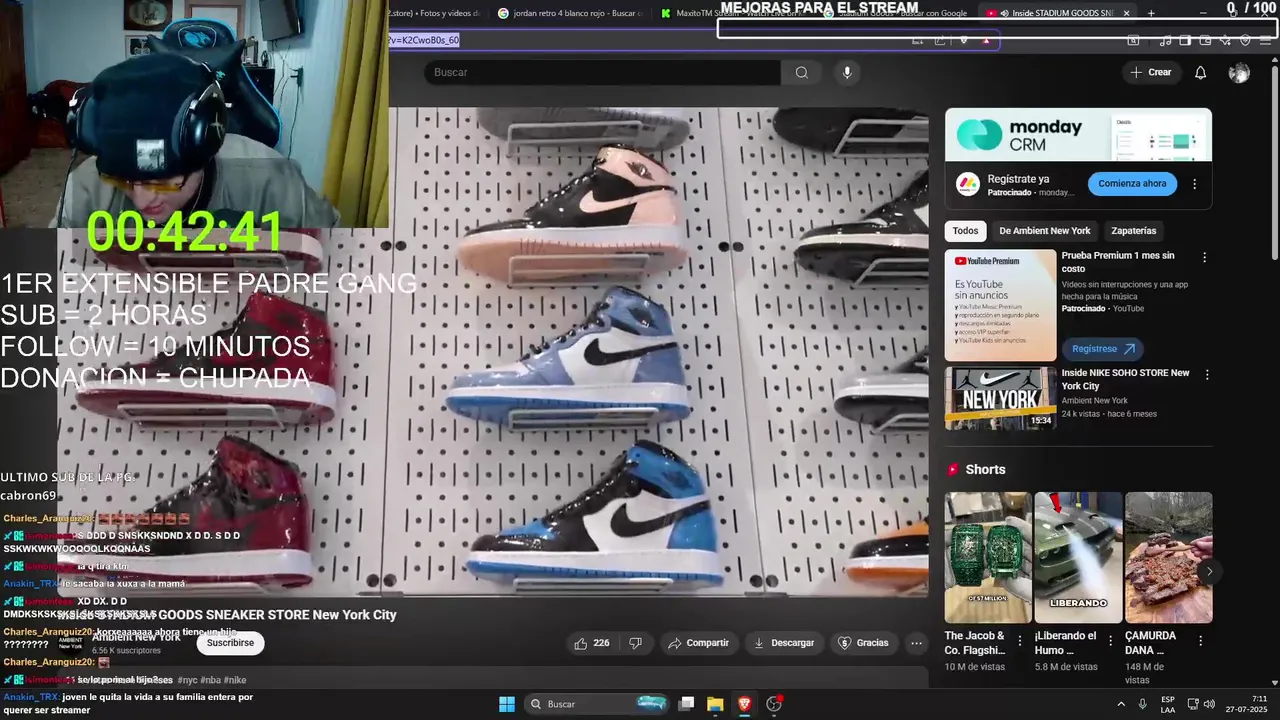
Task: Click the Compartir button
Action: 698,643
